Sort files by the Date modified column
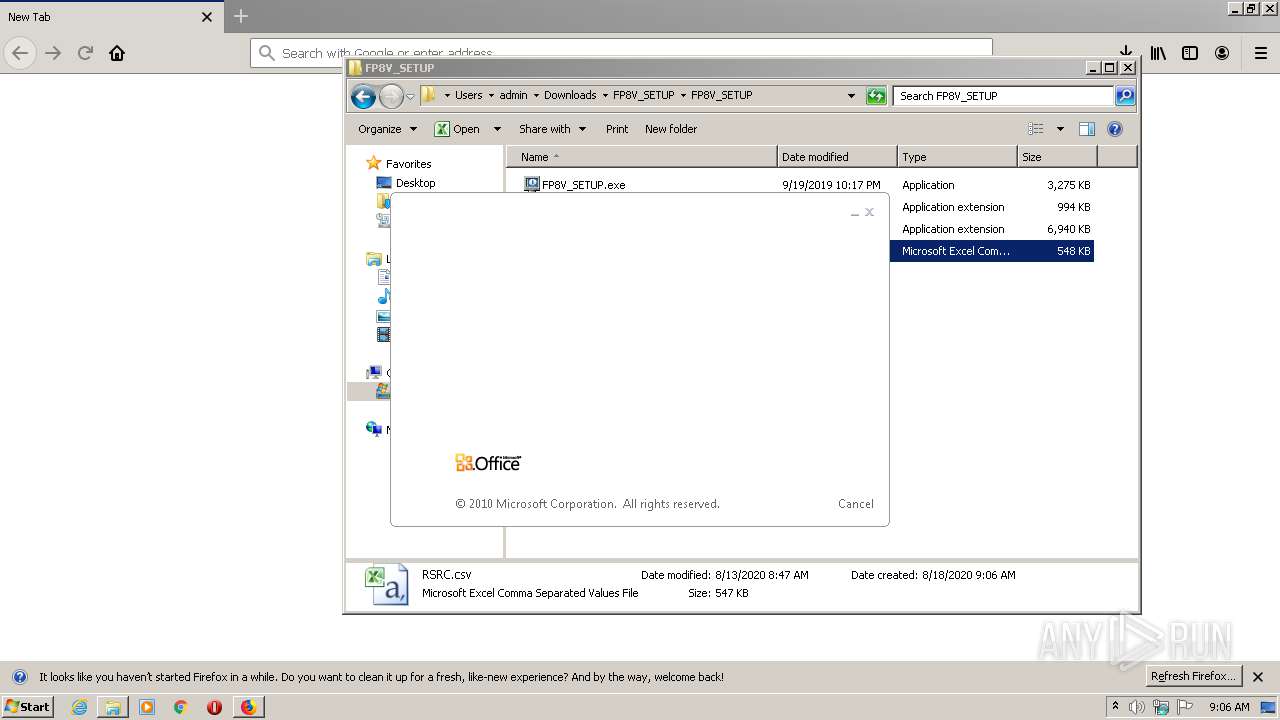The height and width of the screenshot is (720, 1280). [837, 157]
